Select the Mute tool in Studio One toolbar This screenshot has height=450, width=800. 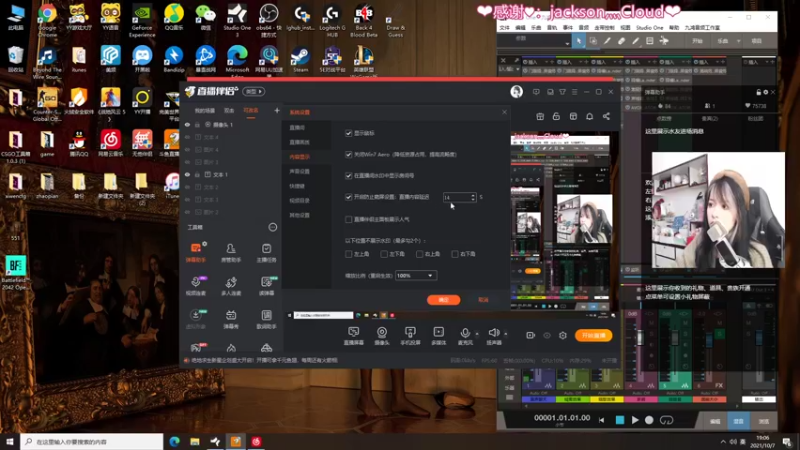click(x=649, y=41)
